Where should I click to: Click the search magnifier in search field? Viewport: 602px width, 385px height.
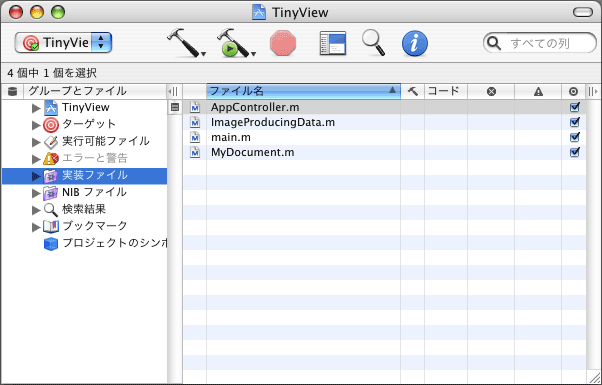point(494,43)
